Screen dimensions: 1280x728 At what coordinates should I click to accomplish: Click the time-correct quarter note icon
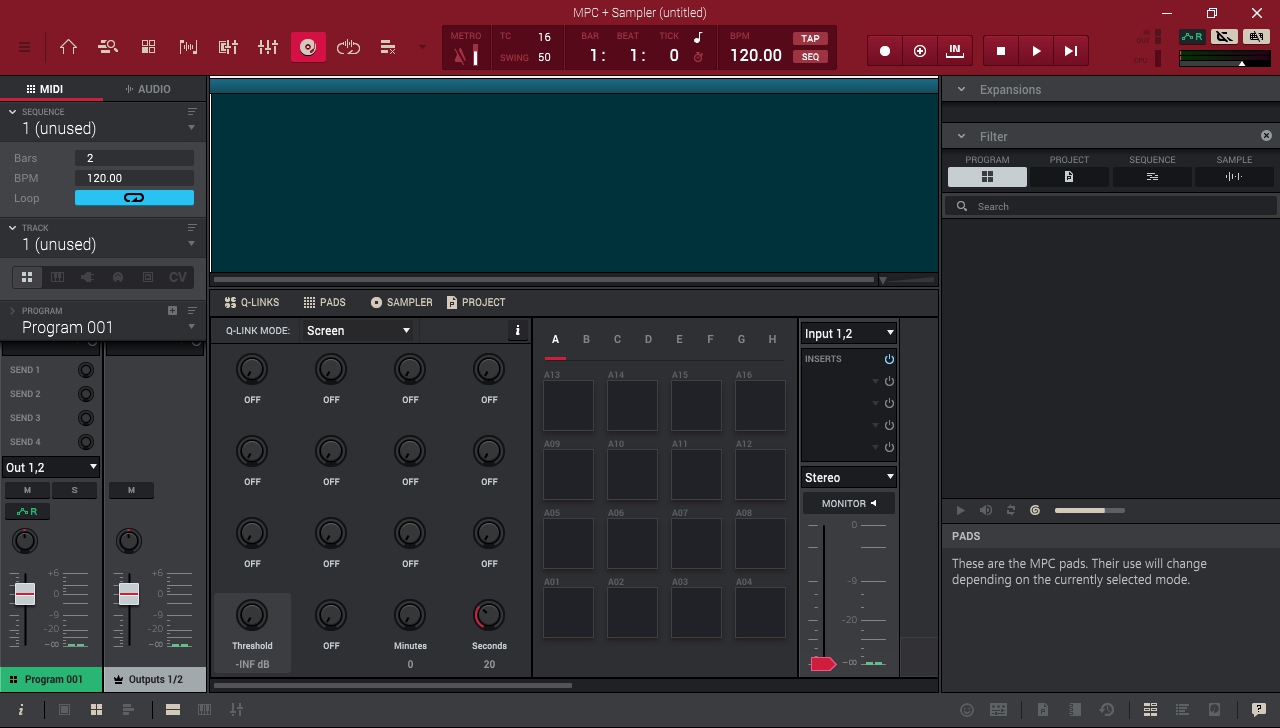click(x=698, y=37)
